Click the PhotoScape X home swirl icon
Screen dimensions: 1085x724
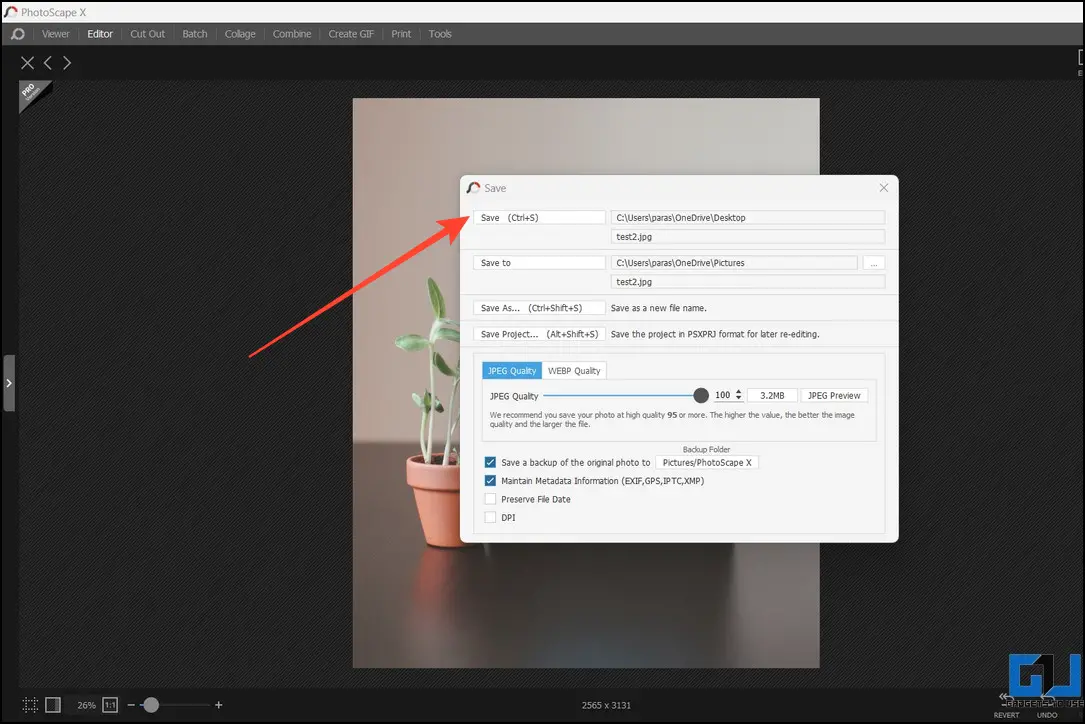pyautogui.click(x=18, y=34)
